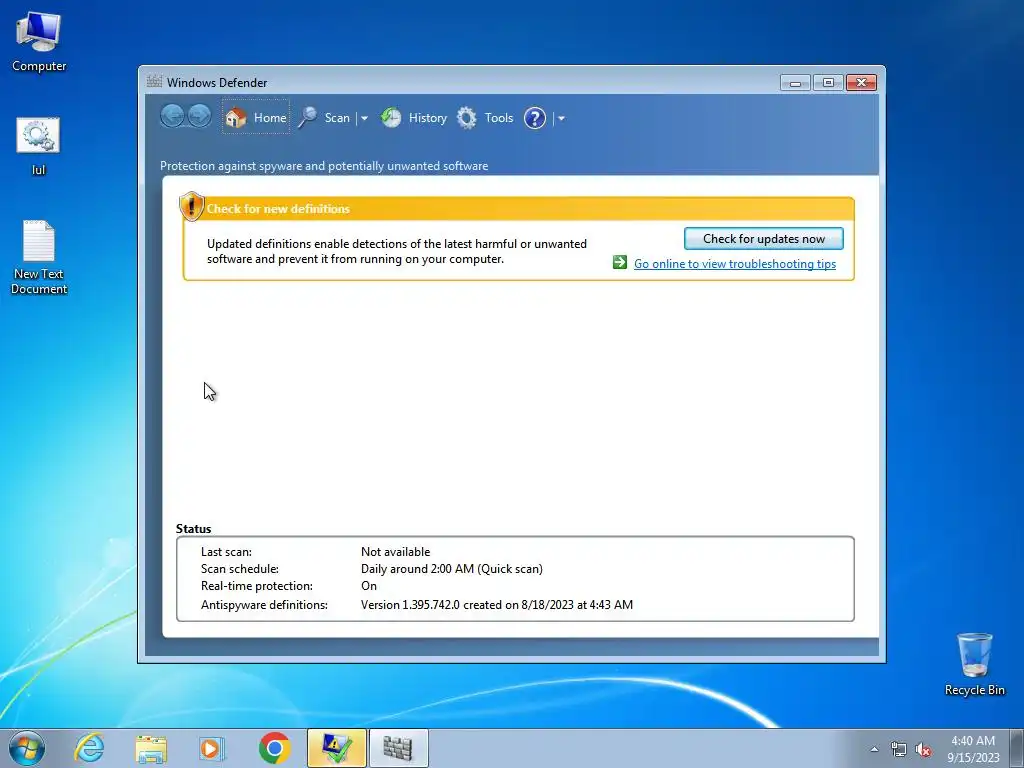Switch to Action Center flag taskbar item
The image size is (1024, 768).
[x=336, y=748]
